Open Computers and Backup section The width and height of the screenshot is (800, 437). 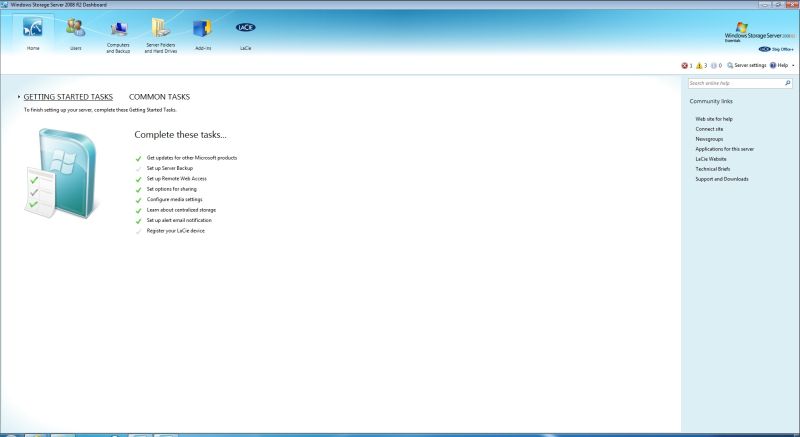click(x=118, y=35)
